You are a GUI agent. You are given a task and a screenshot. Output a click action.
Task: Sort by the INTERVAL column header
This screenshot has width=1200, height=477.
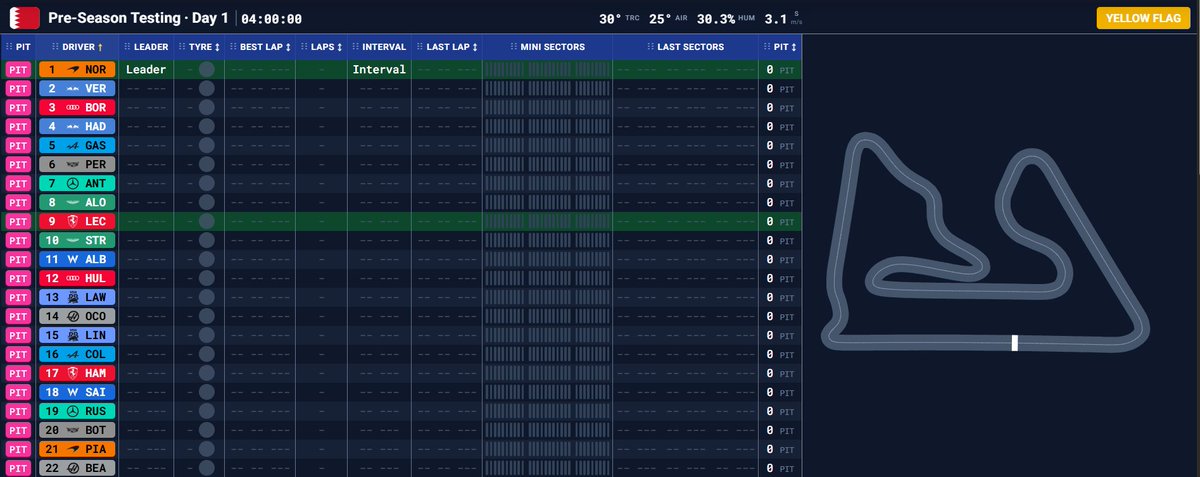tap(378, 46)
